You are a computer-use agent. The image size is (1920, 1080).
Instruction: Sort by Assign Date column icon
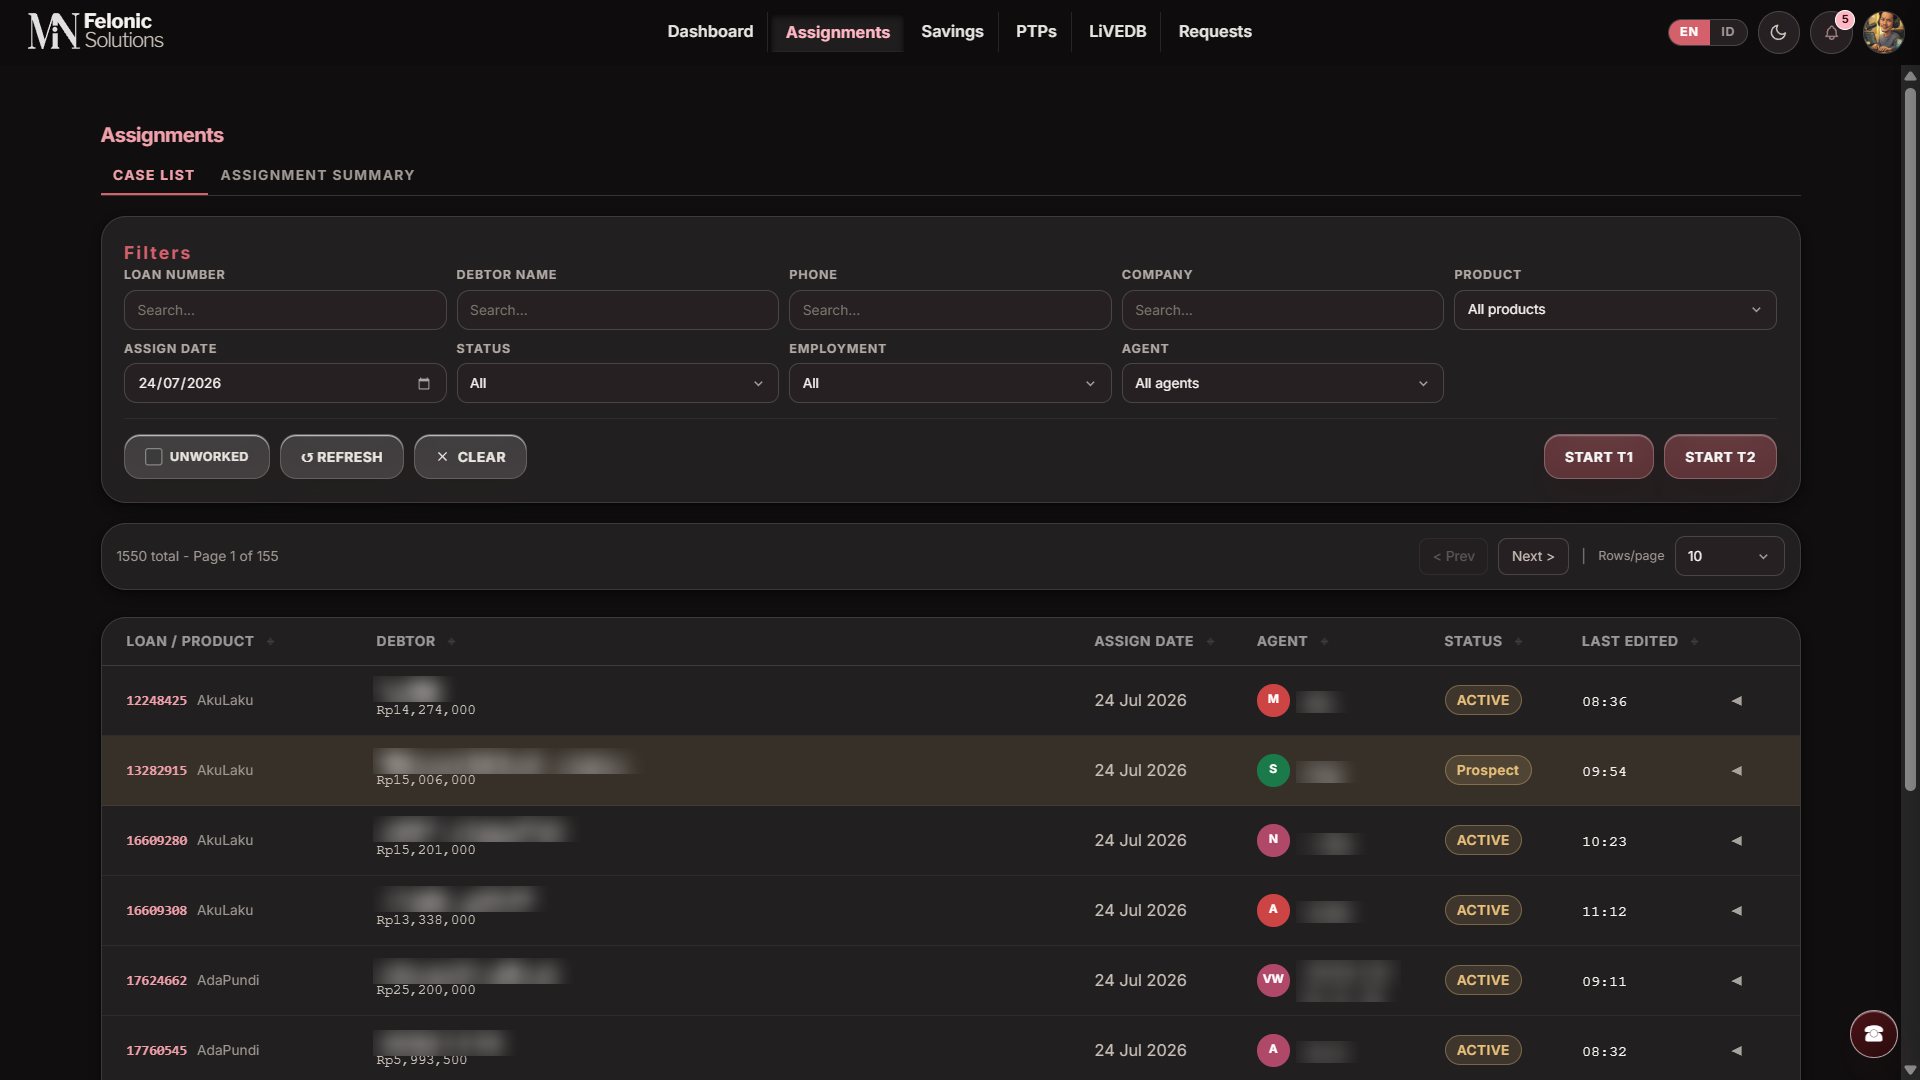[x=1210, y=642]
